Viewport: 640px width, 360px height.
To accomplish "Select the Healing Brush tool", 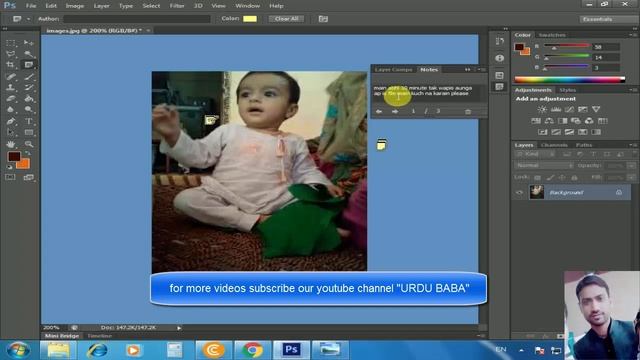I will [x=11, y=76].
